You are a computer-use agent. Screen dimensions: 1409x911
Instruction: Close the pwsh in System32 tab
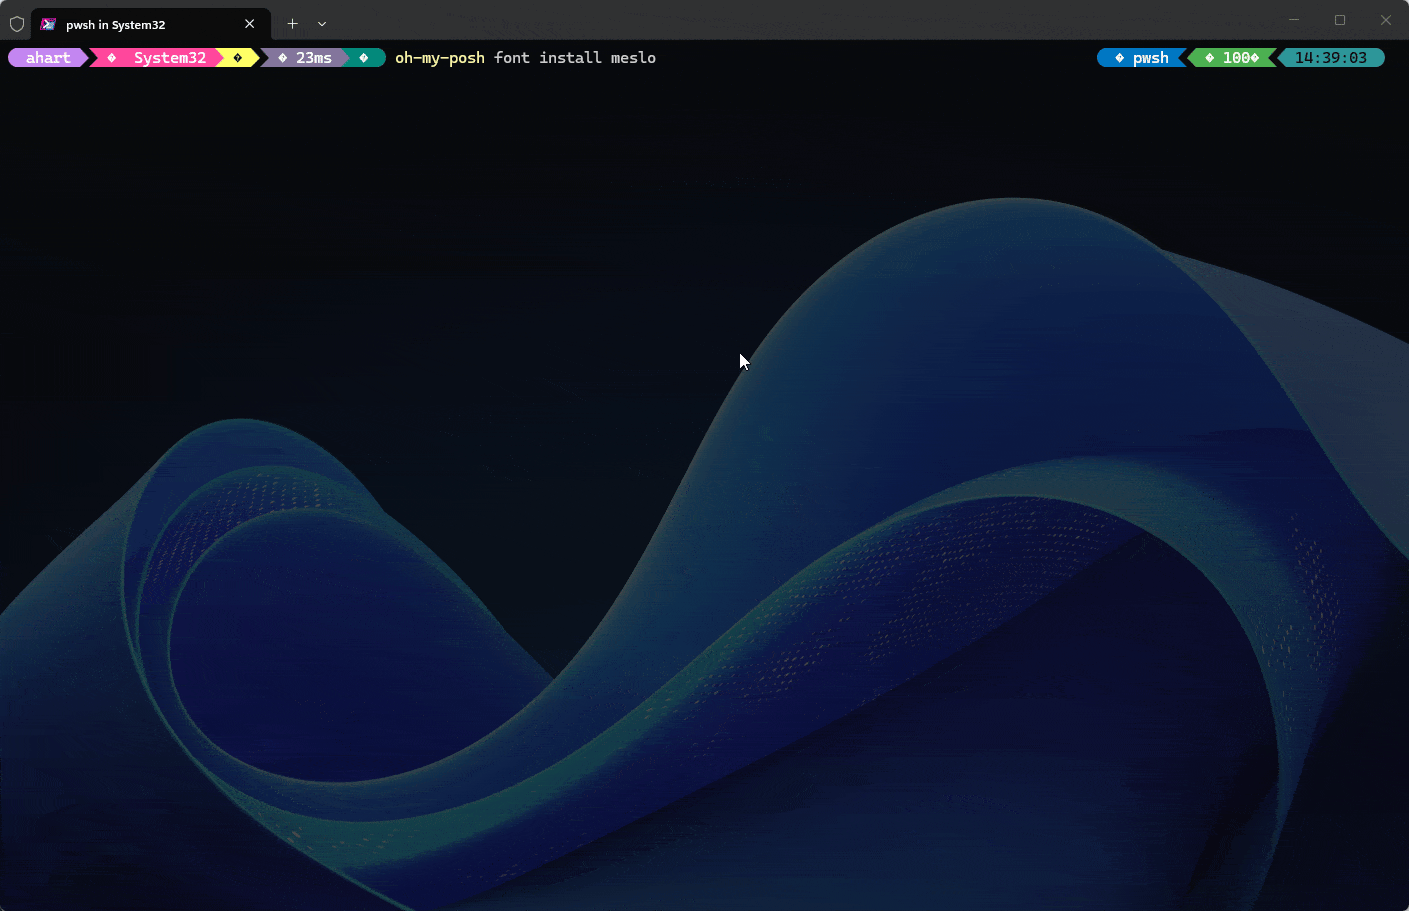click(x=250, y=23)
